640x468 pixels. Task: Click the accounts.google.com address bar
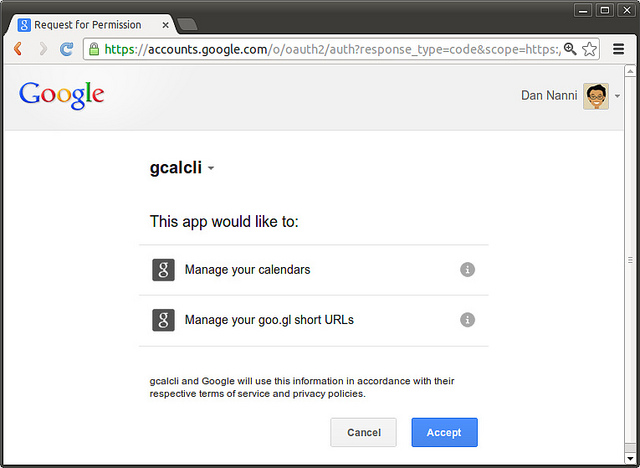[330, 48]
